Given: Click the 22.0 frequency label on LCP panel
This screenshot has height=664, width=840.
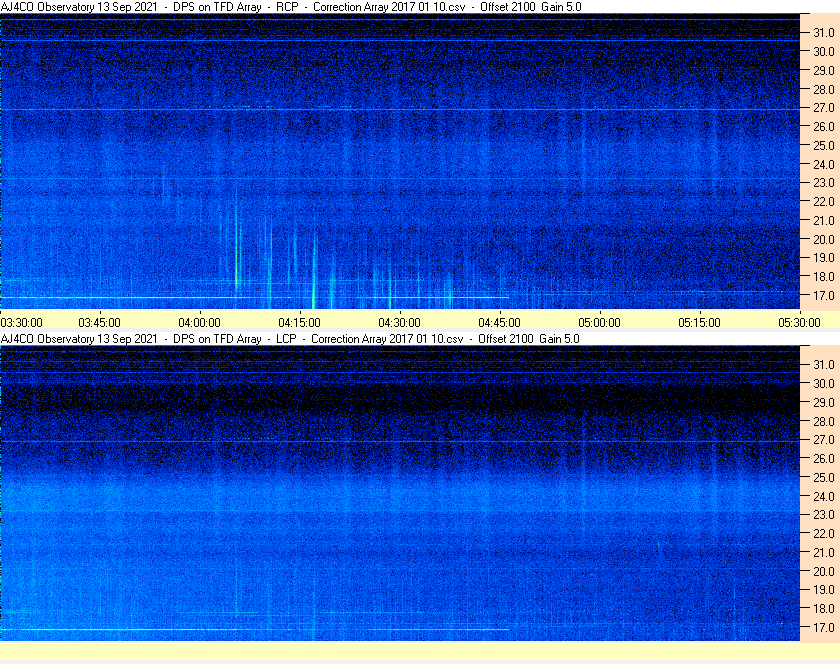Looking at the screenshot, I should (824, 533).
